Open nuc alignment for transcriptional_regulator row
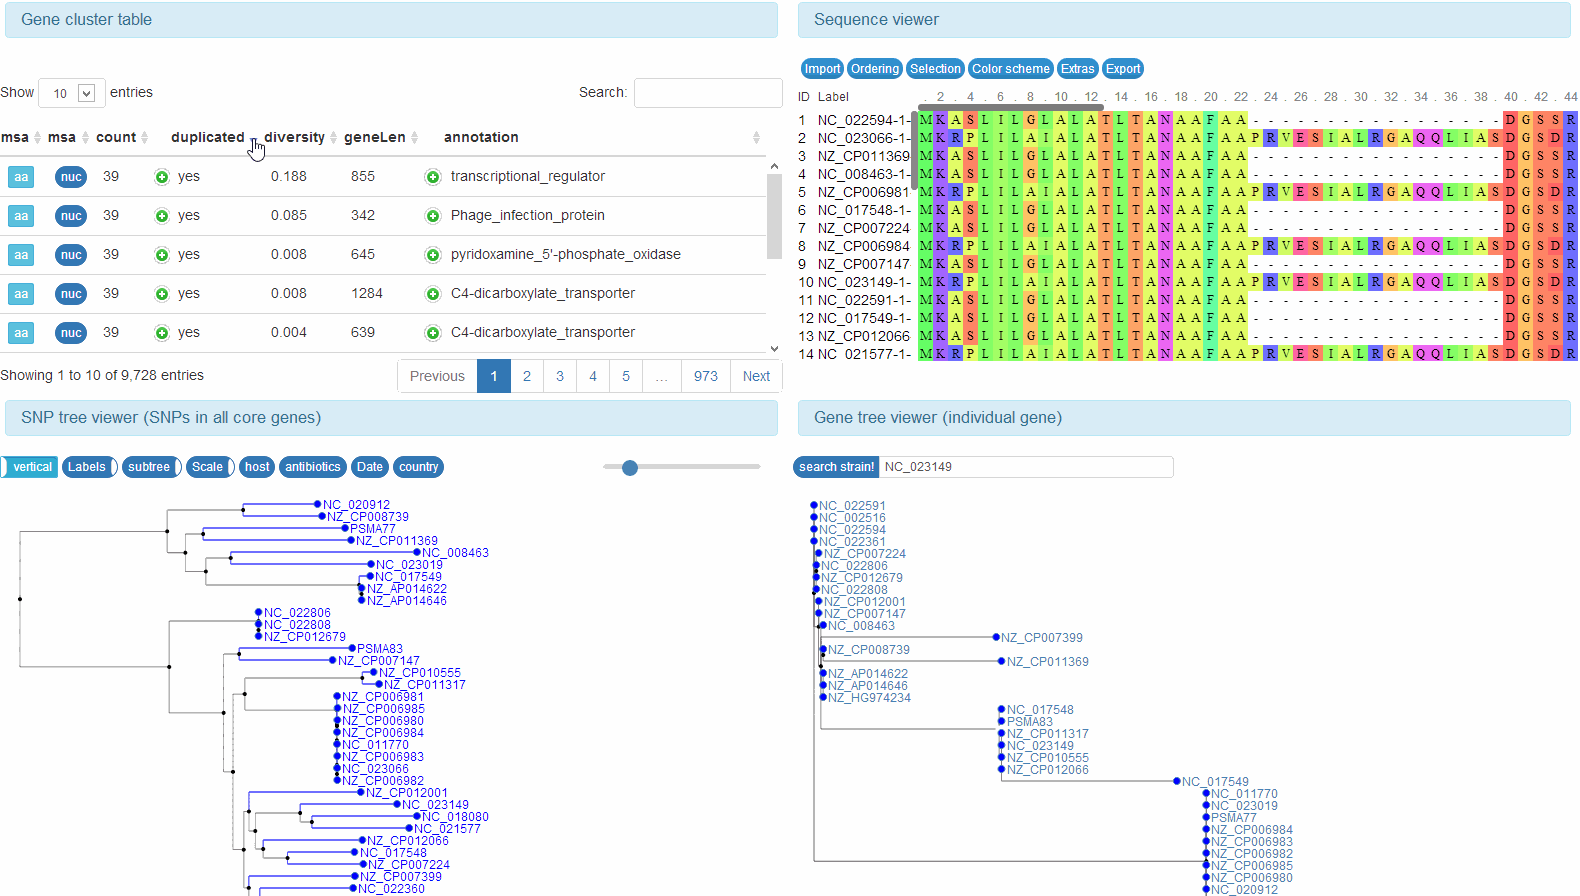 coord(70,177)
